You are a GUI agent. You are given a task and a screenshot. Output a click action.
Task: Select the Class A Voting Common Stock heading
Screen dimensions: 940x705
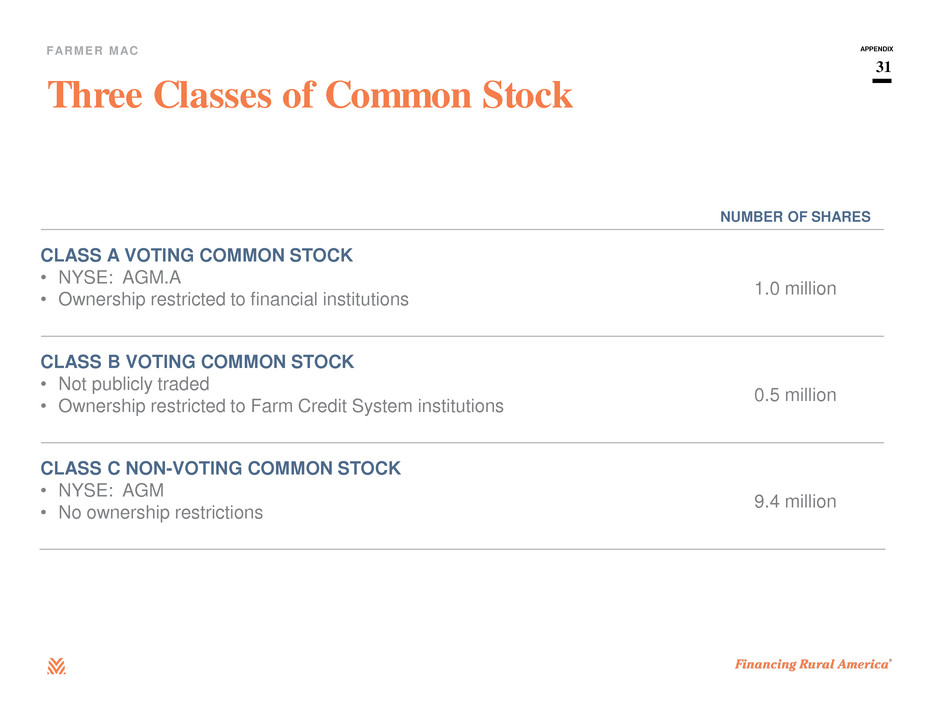(197, 255)
